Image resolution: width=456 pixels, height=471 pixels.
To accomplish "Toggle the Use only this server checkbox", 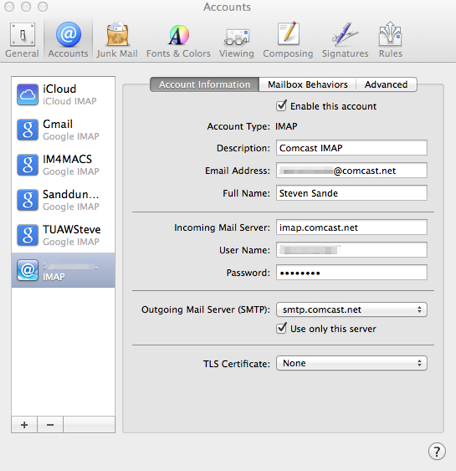I will pyautogui.click(x=282, y=328).
